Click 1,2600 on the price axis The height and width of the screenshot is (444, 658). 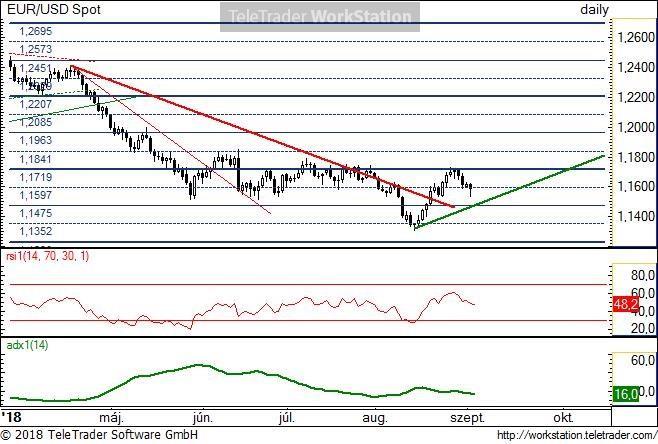click(636, 37)
